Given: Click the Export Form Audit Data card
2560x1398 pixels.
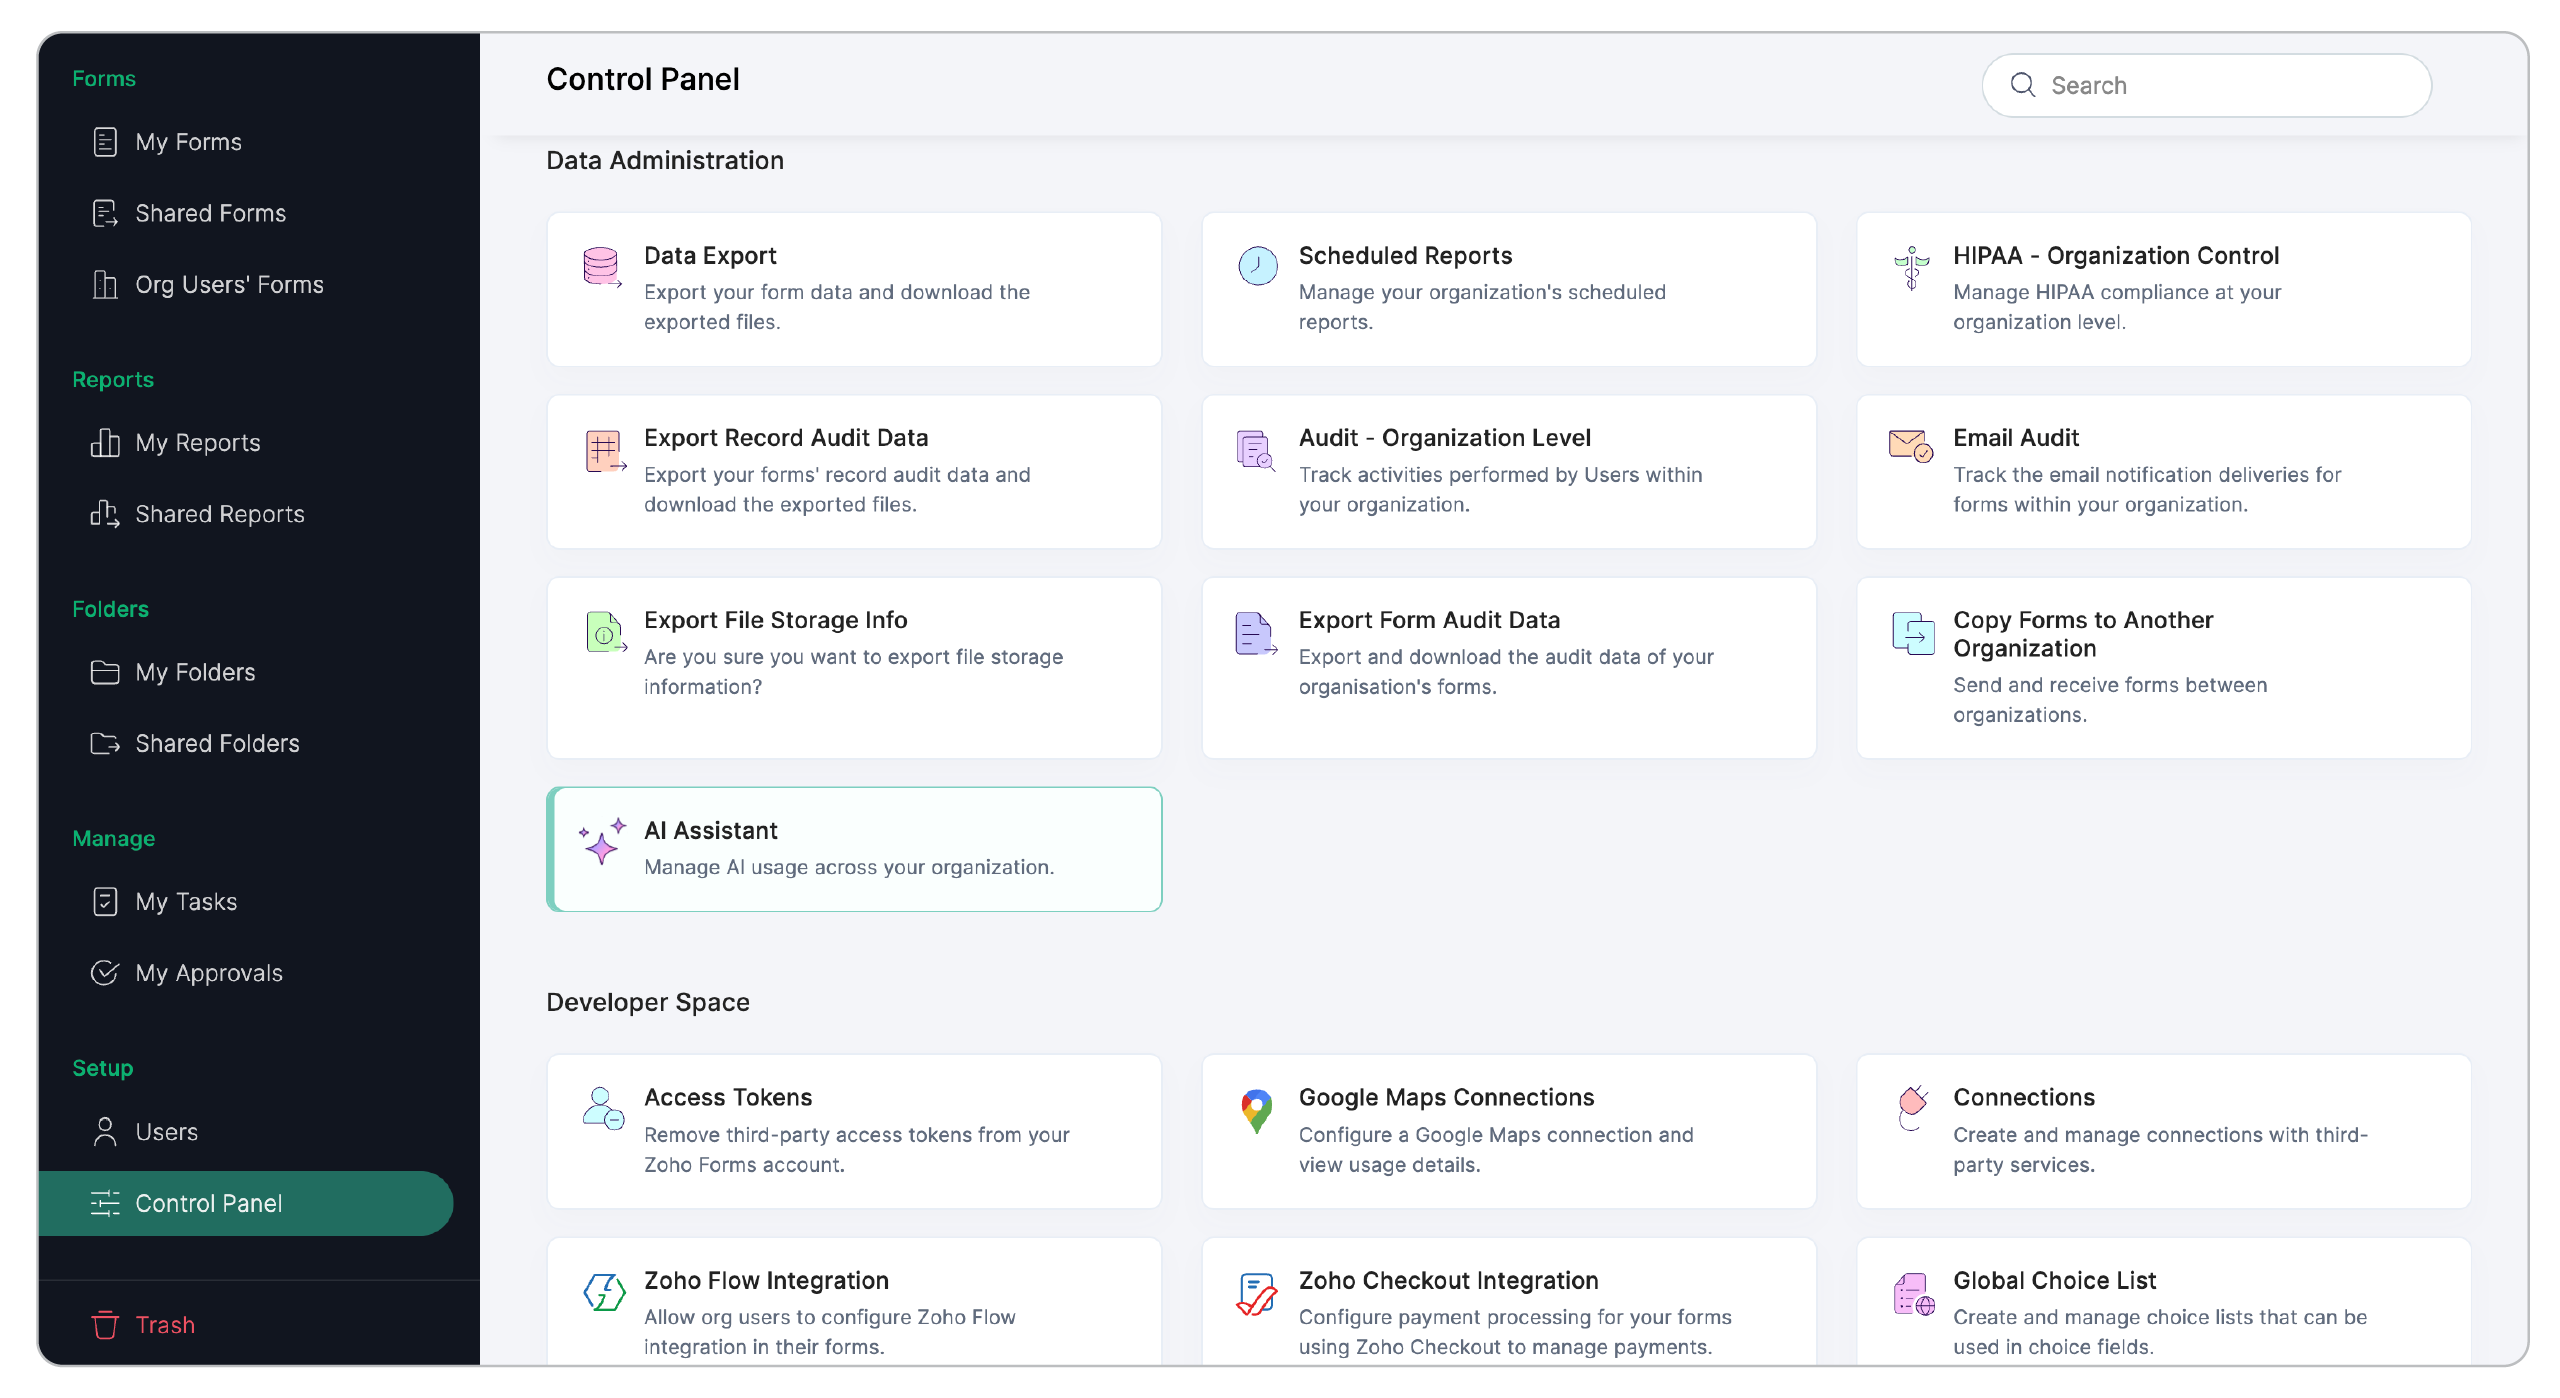Looking at the screenshot, I should 1508,667.
